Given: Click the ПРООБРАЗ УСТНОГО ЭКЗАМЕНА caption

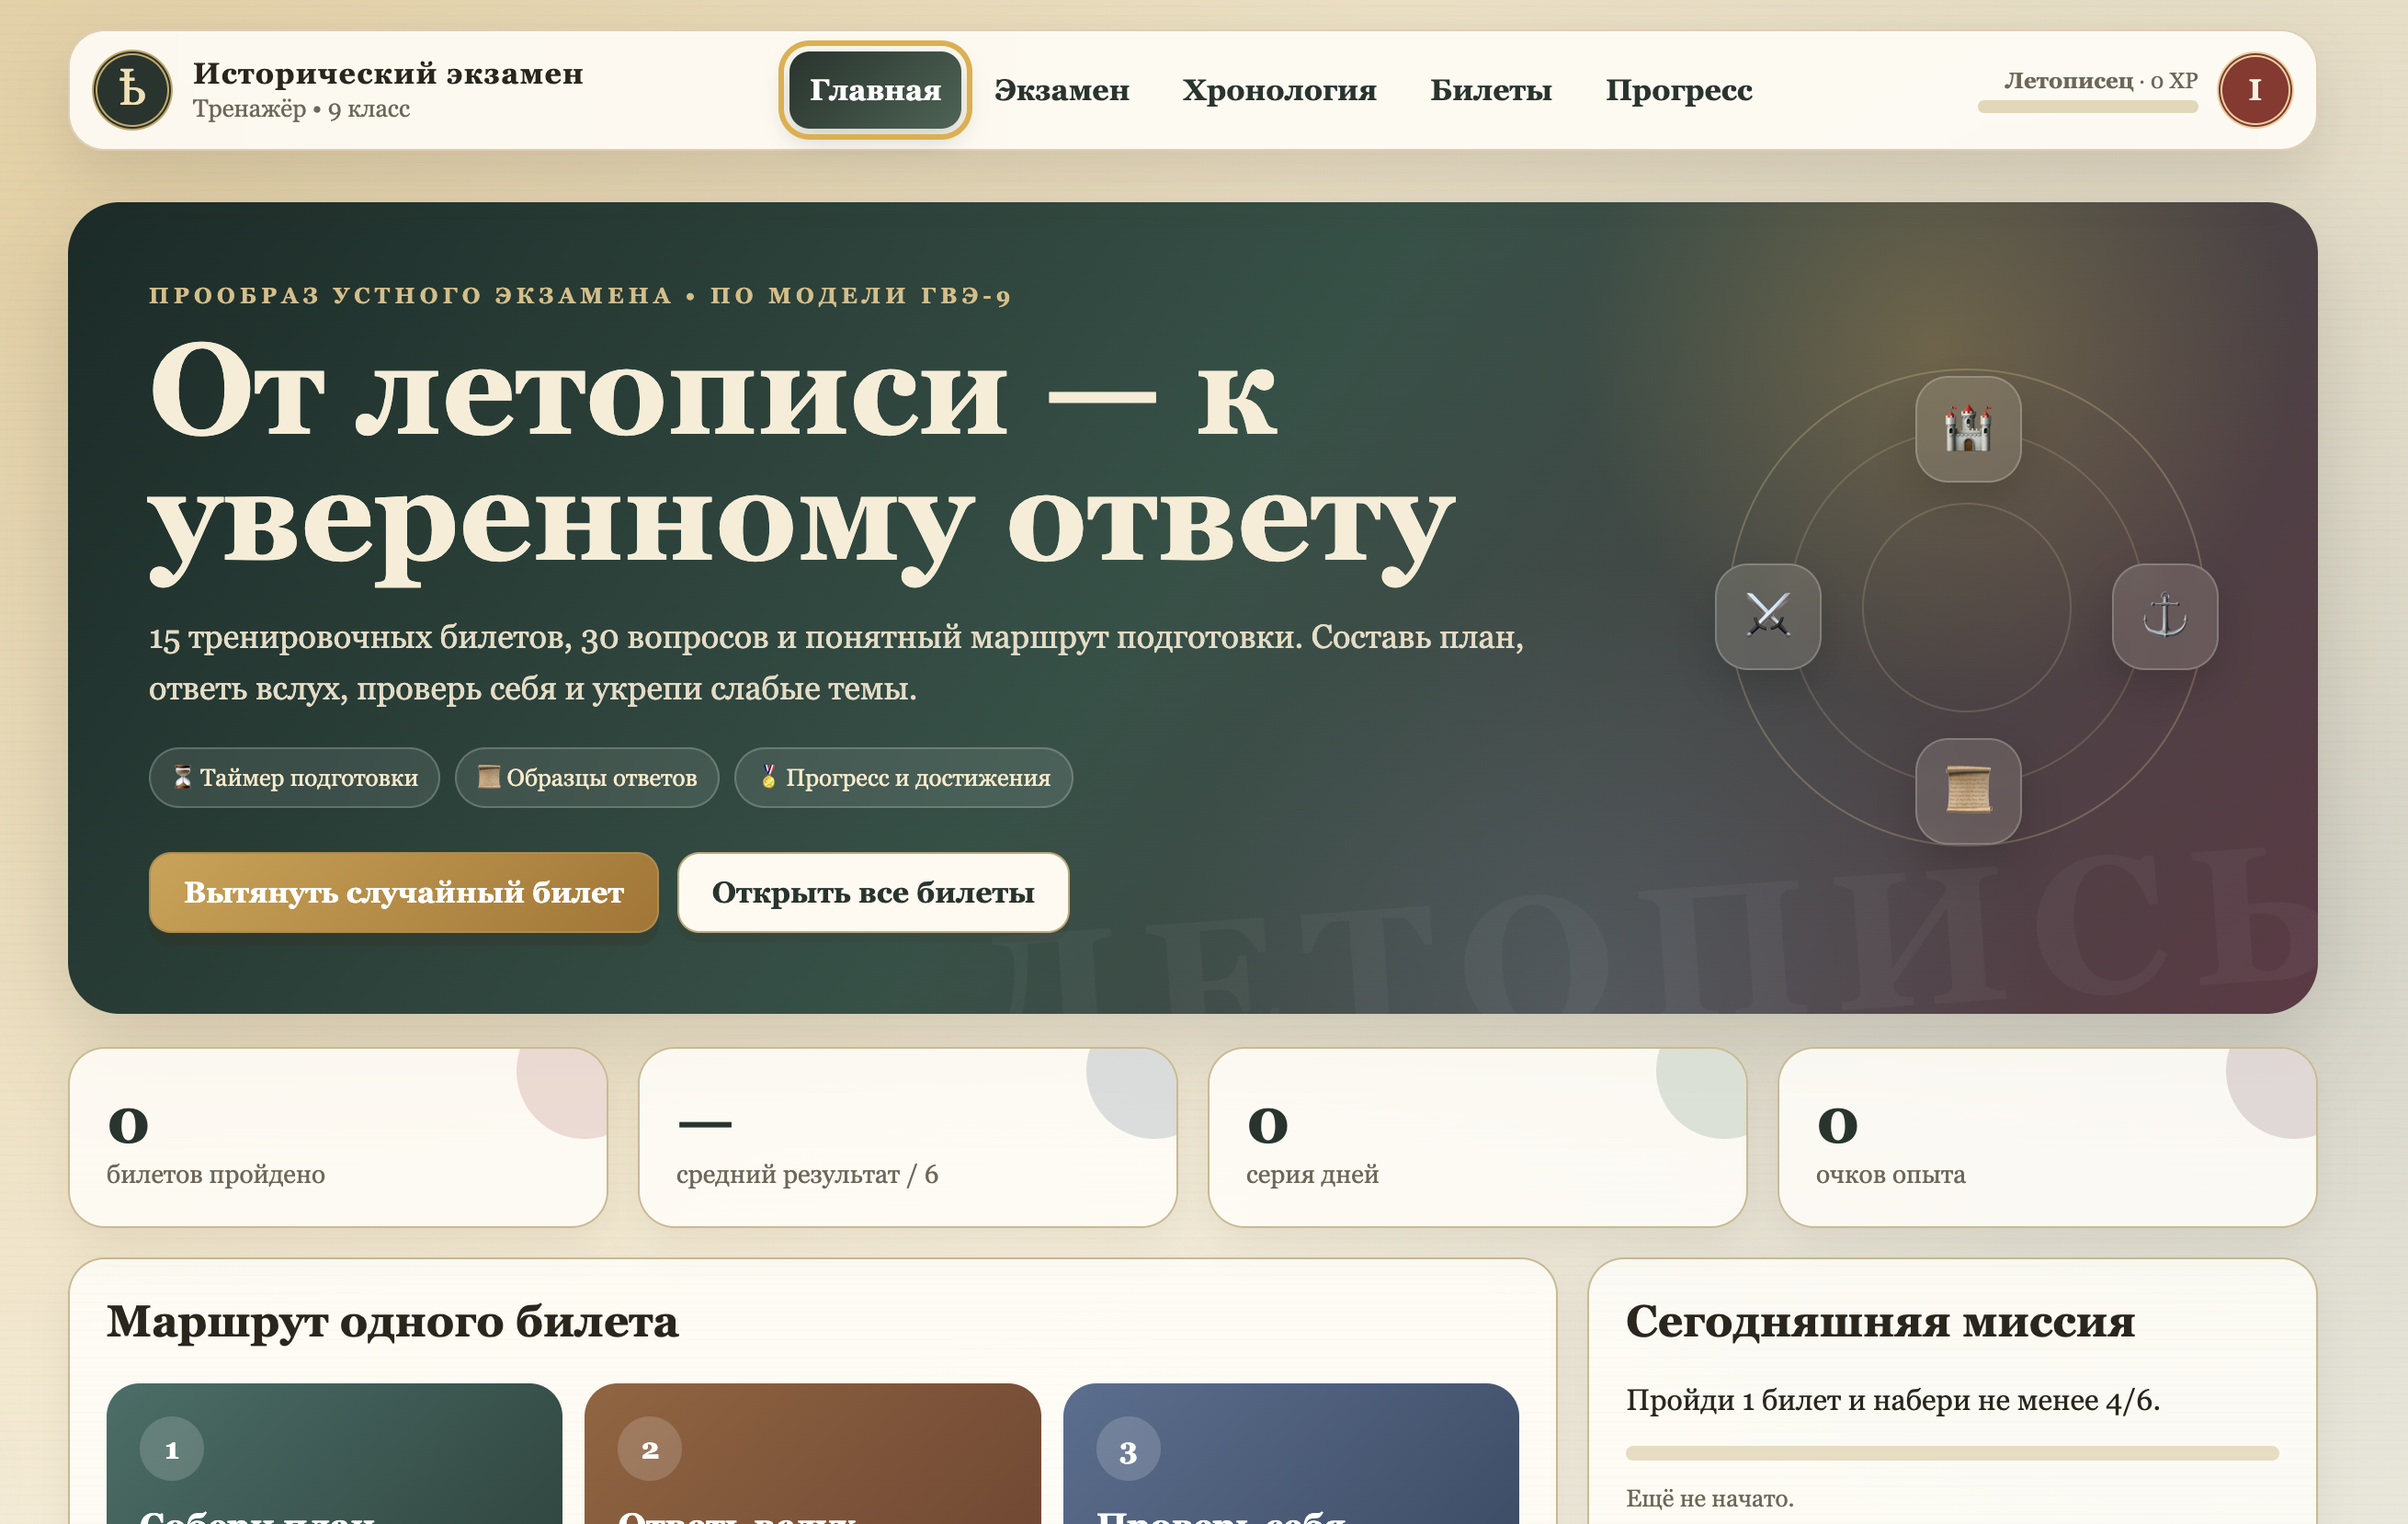Looking at the screenshot, I should [x=580, y=295].
